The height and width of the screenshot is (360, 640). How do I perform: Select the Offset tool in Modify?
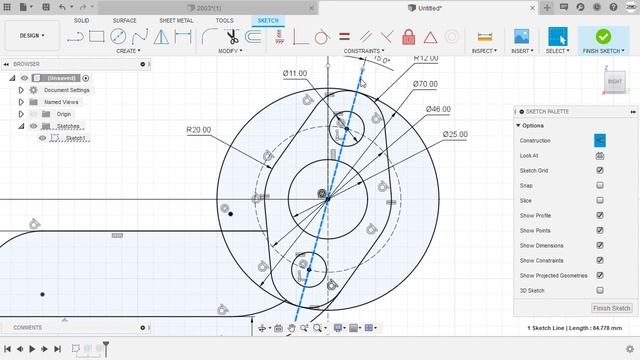253,37
